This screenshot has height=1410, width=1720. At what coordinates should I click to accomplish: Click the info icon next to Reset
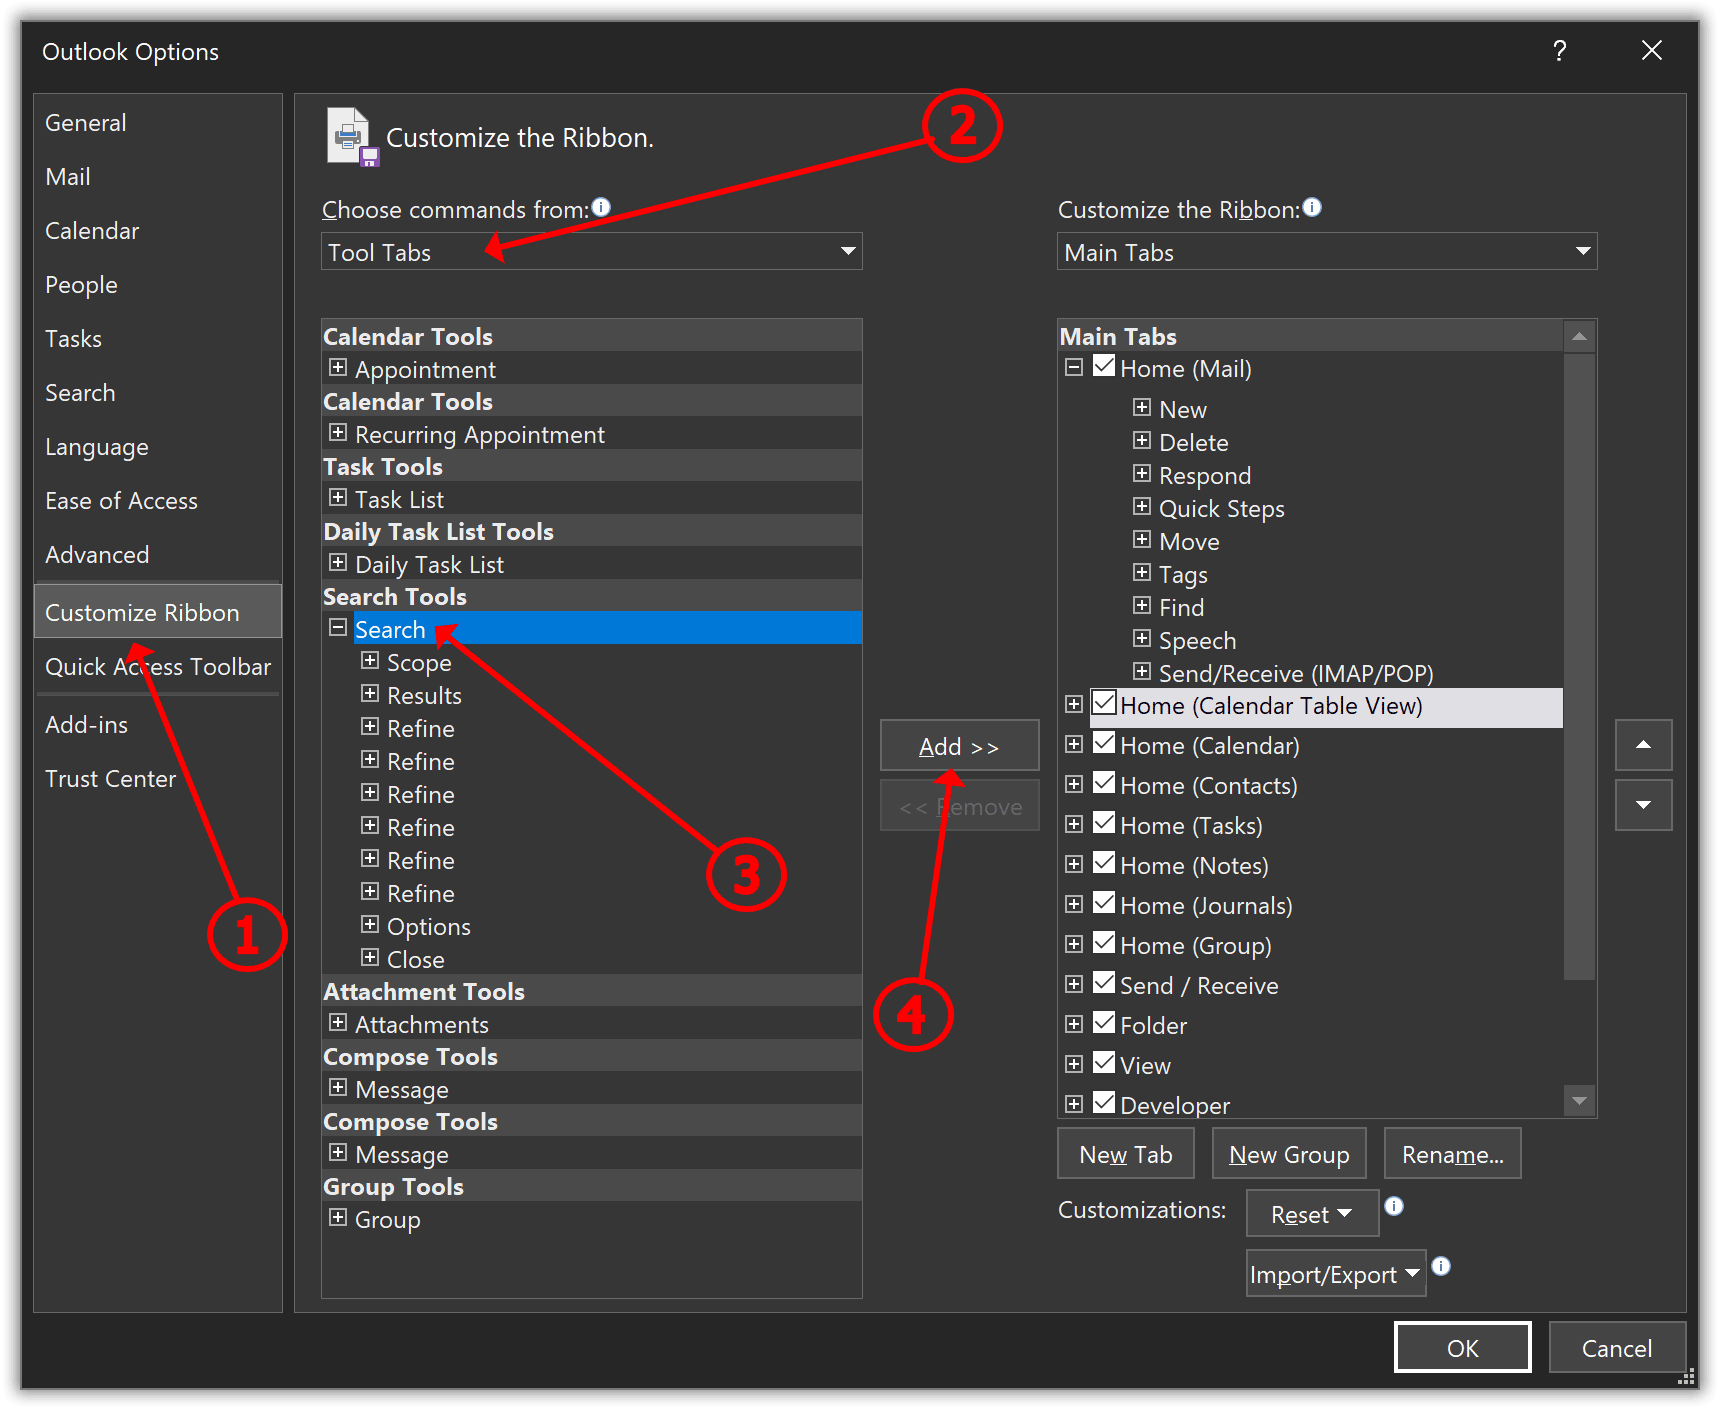click(1394, 1206)
